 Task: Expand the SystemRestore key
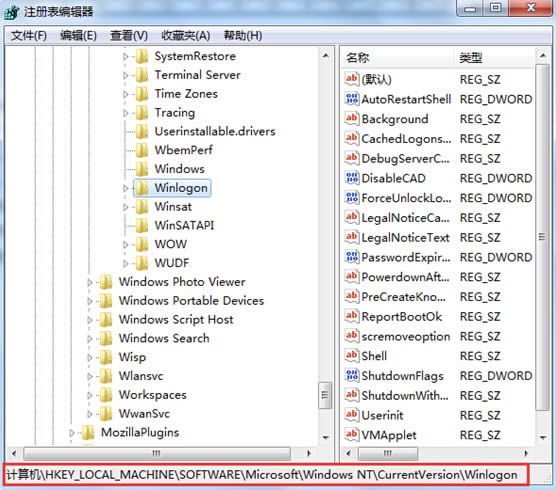126,56
